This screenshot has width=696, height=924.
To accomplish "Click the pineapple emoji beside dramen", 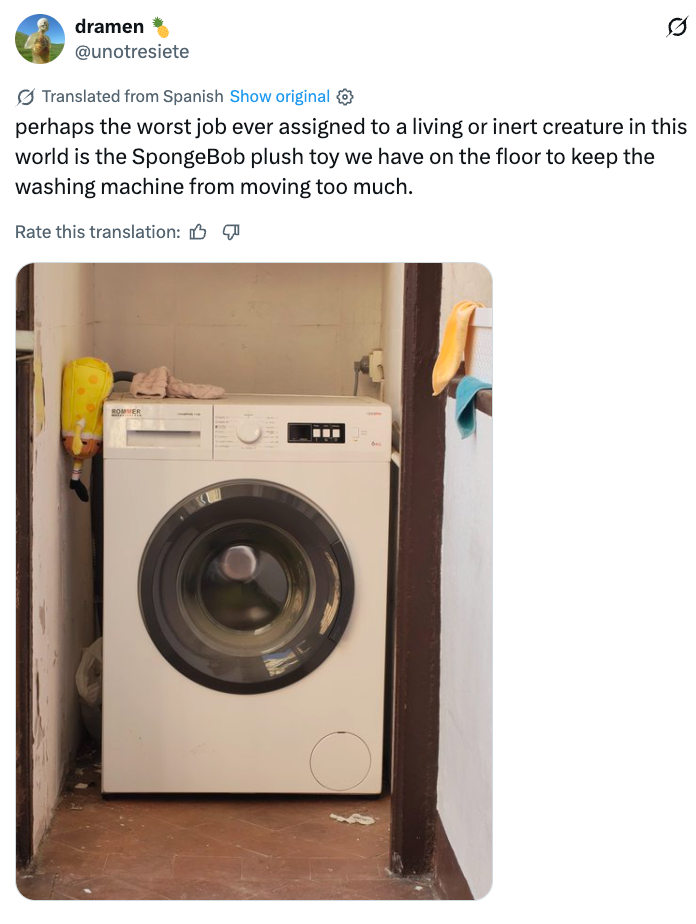I will [160, 27].
